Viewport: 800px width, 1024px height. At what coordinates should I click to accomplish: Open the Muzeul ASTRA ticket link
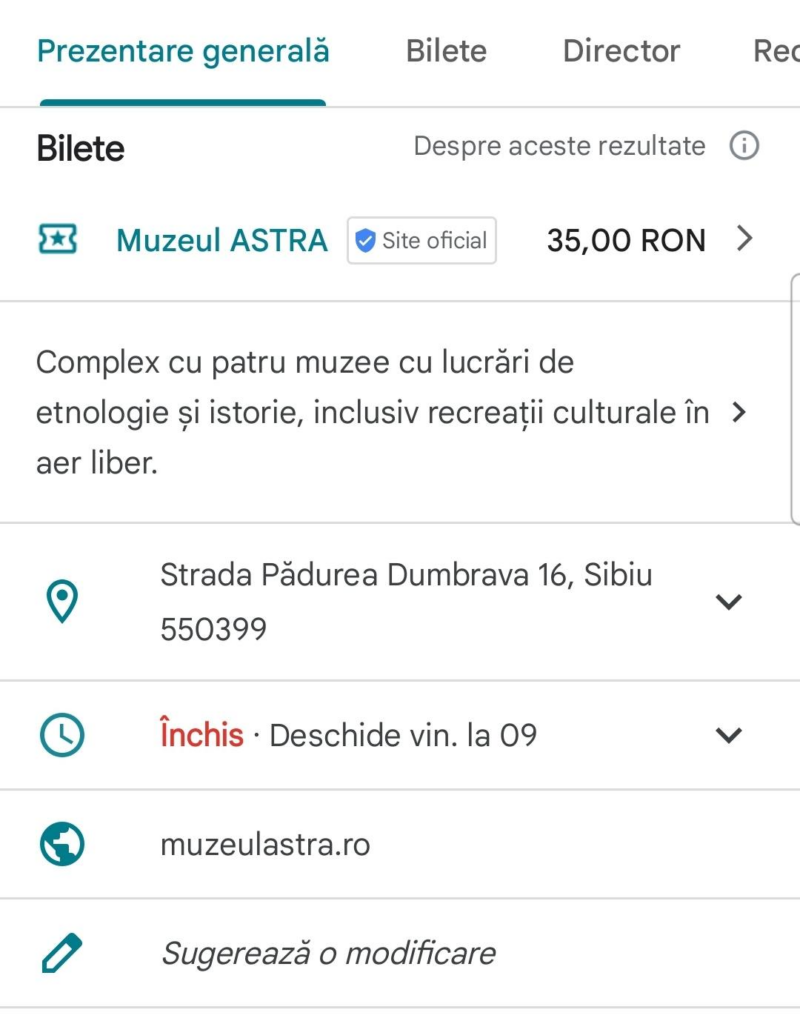coord(222,241)
